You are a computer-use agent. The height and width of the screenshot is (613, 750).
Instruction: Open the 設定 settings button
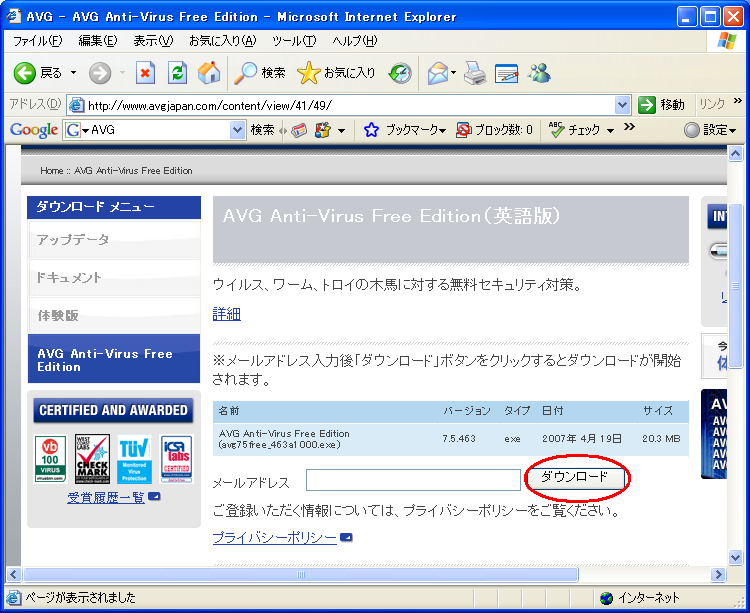tap(710, 130)
